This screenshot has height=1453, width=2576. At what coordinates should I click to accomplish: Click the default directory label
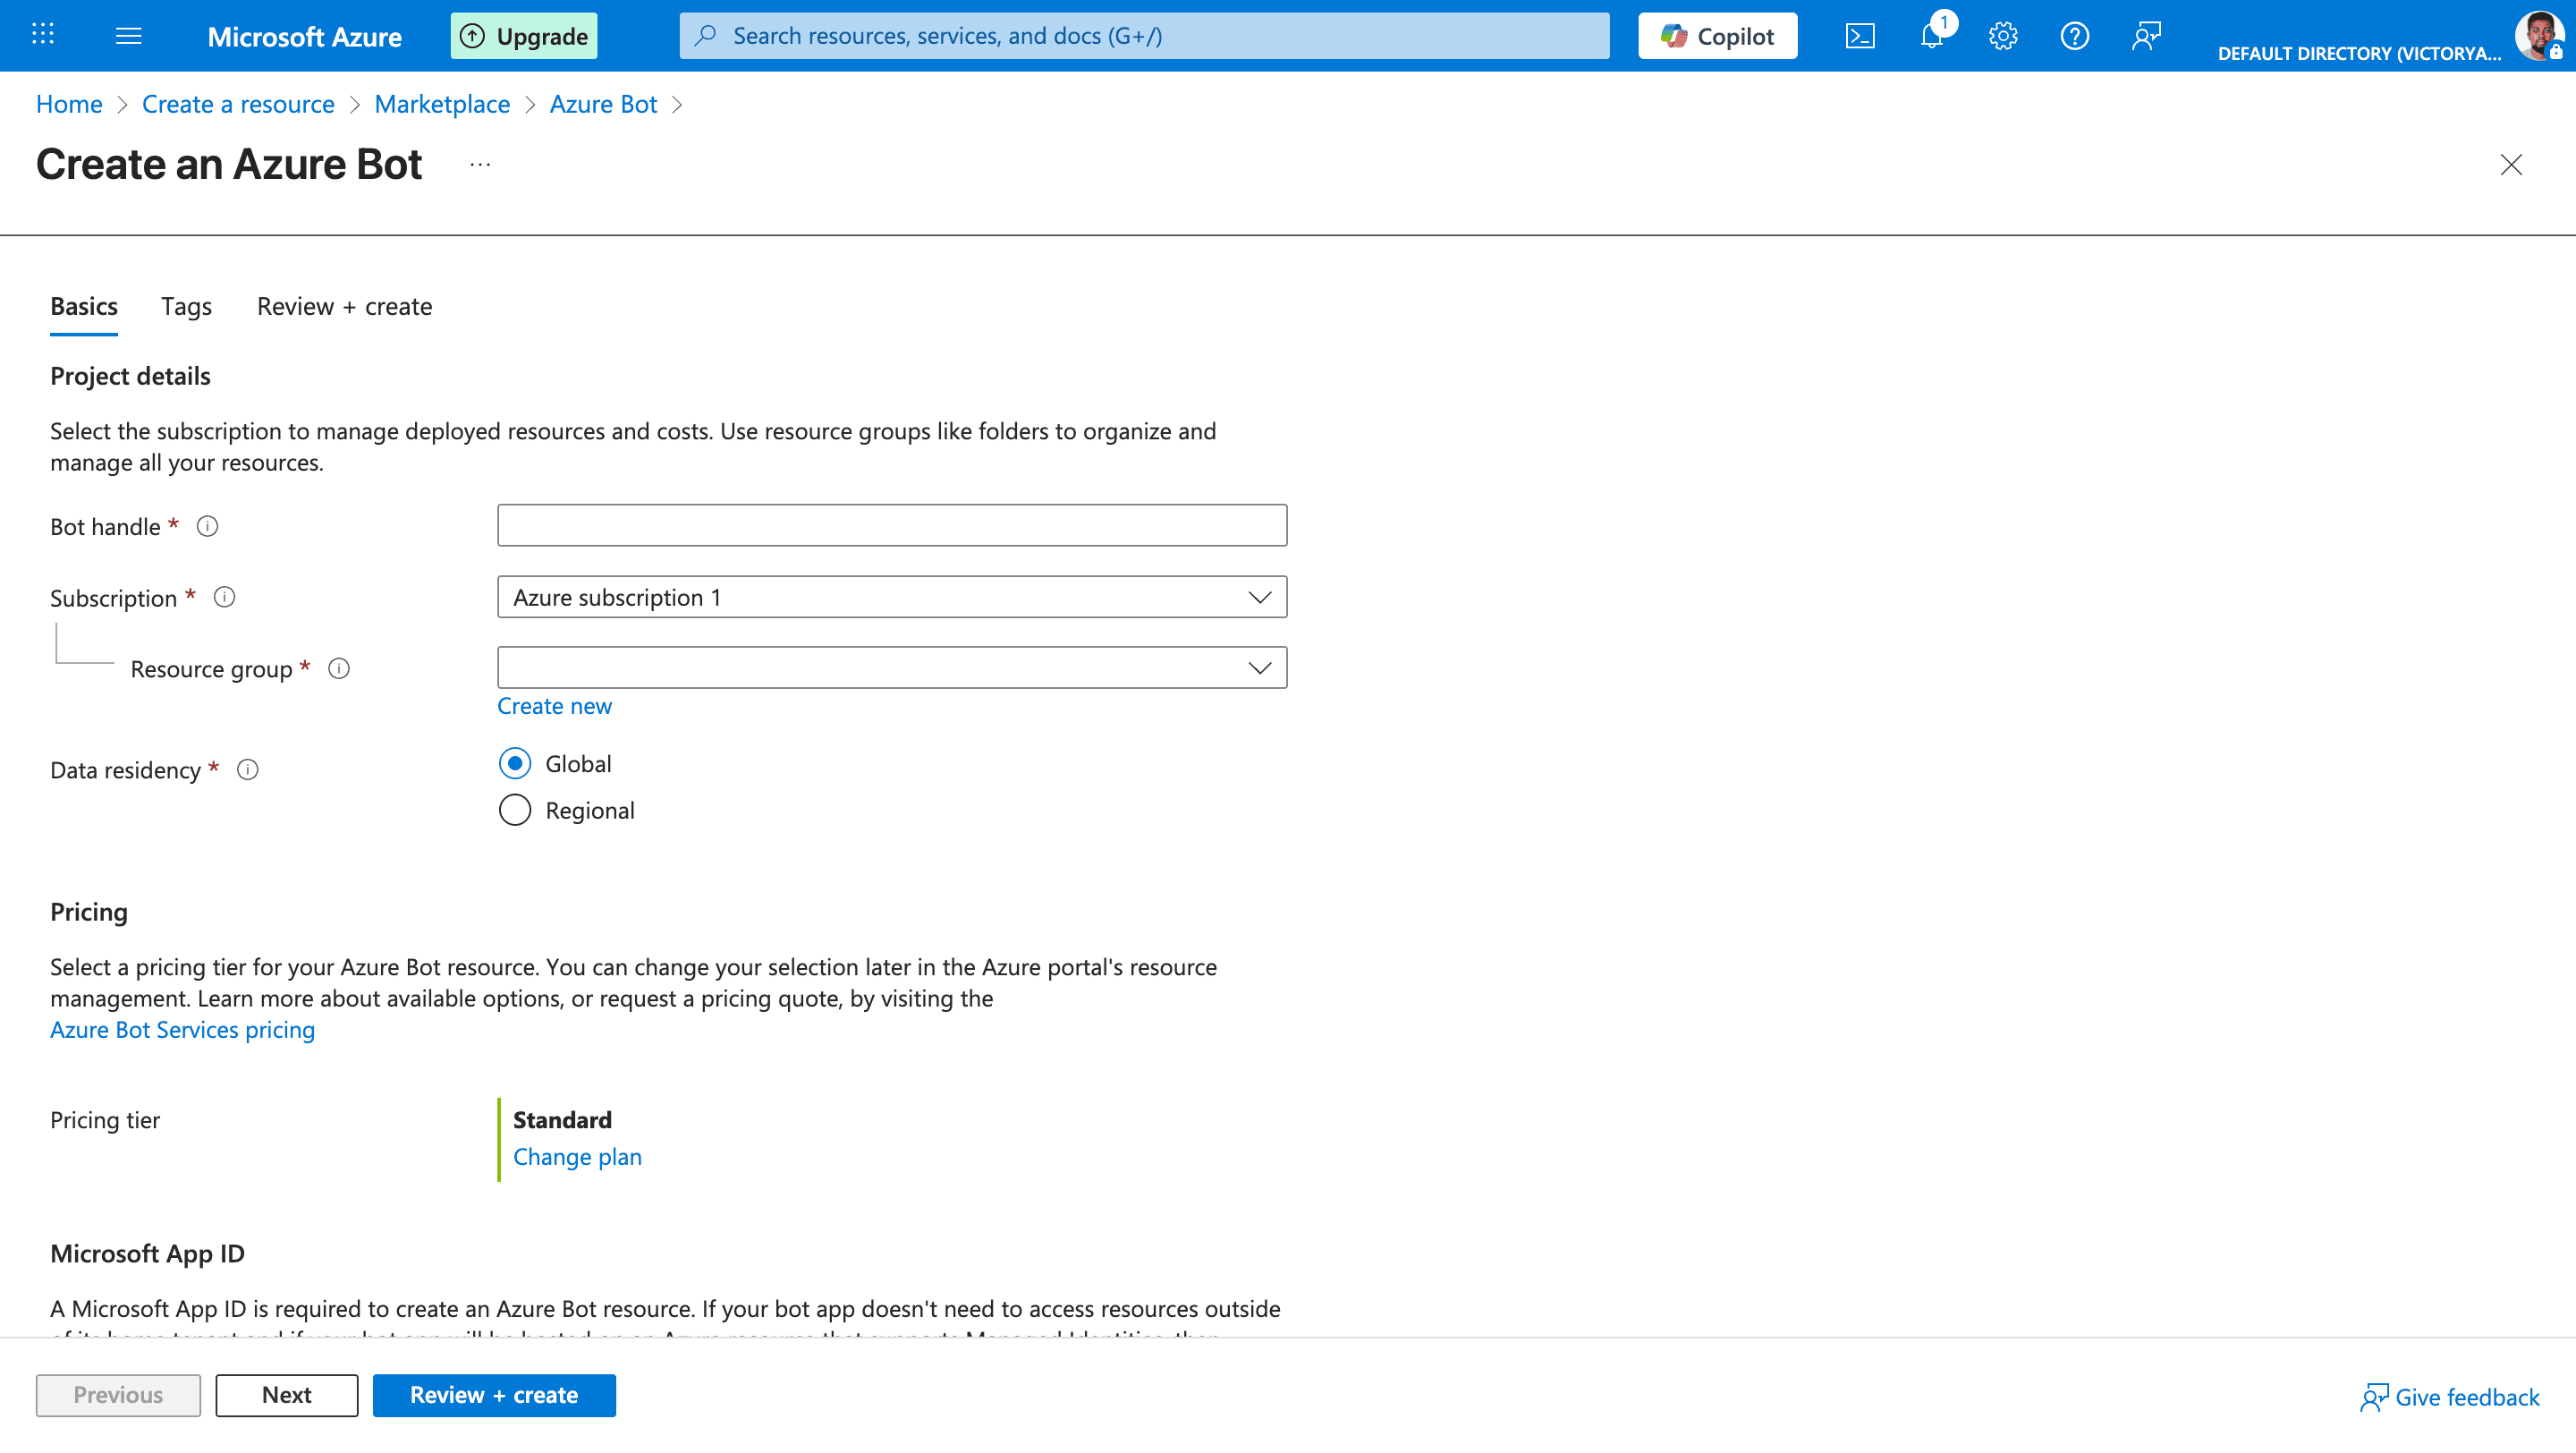click(2359, 53)
